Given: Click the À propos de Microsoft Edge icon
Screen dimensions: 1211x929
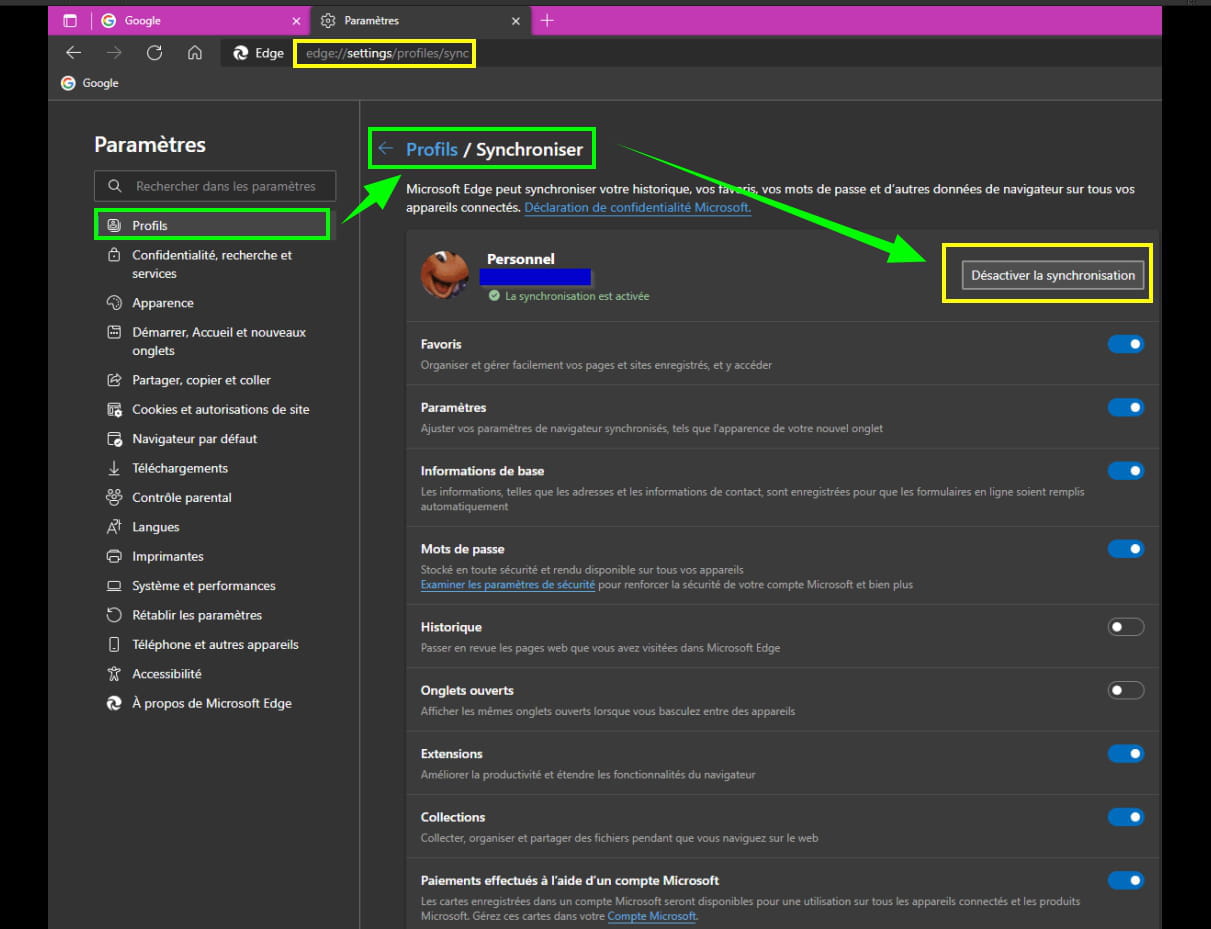Looking at the screenshot, I should pos(114,703).
